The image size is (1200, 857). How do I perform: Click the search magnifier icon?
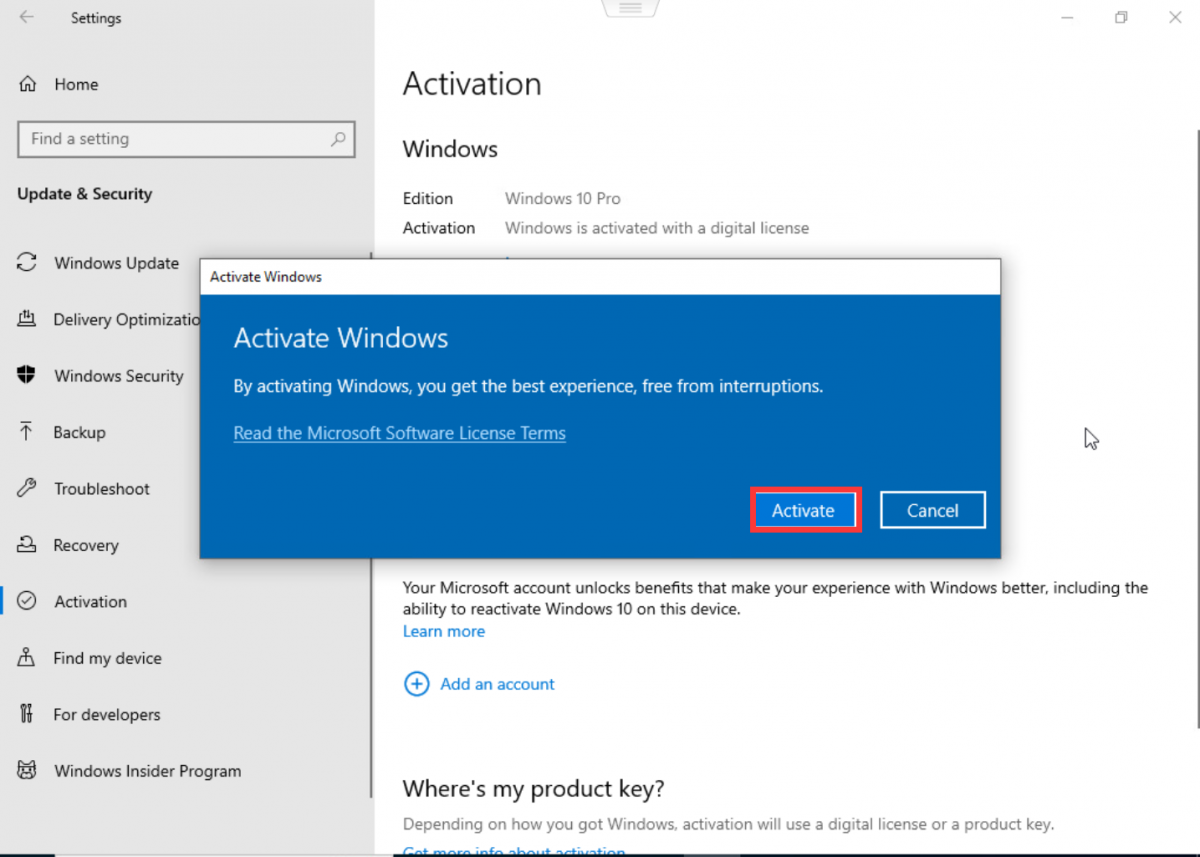coord(338,139)
